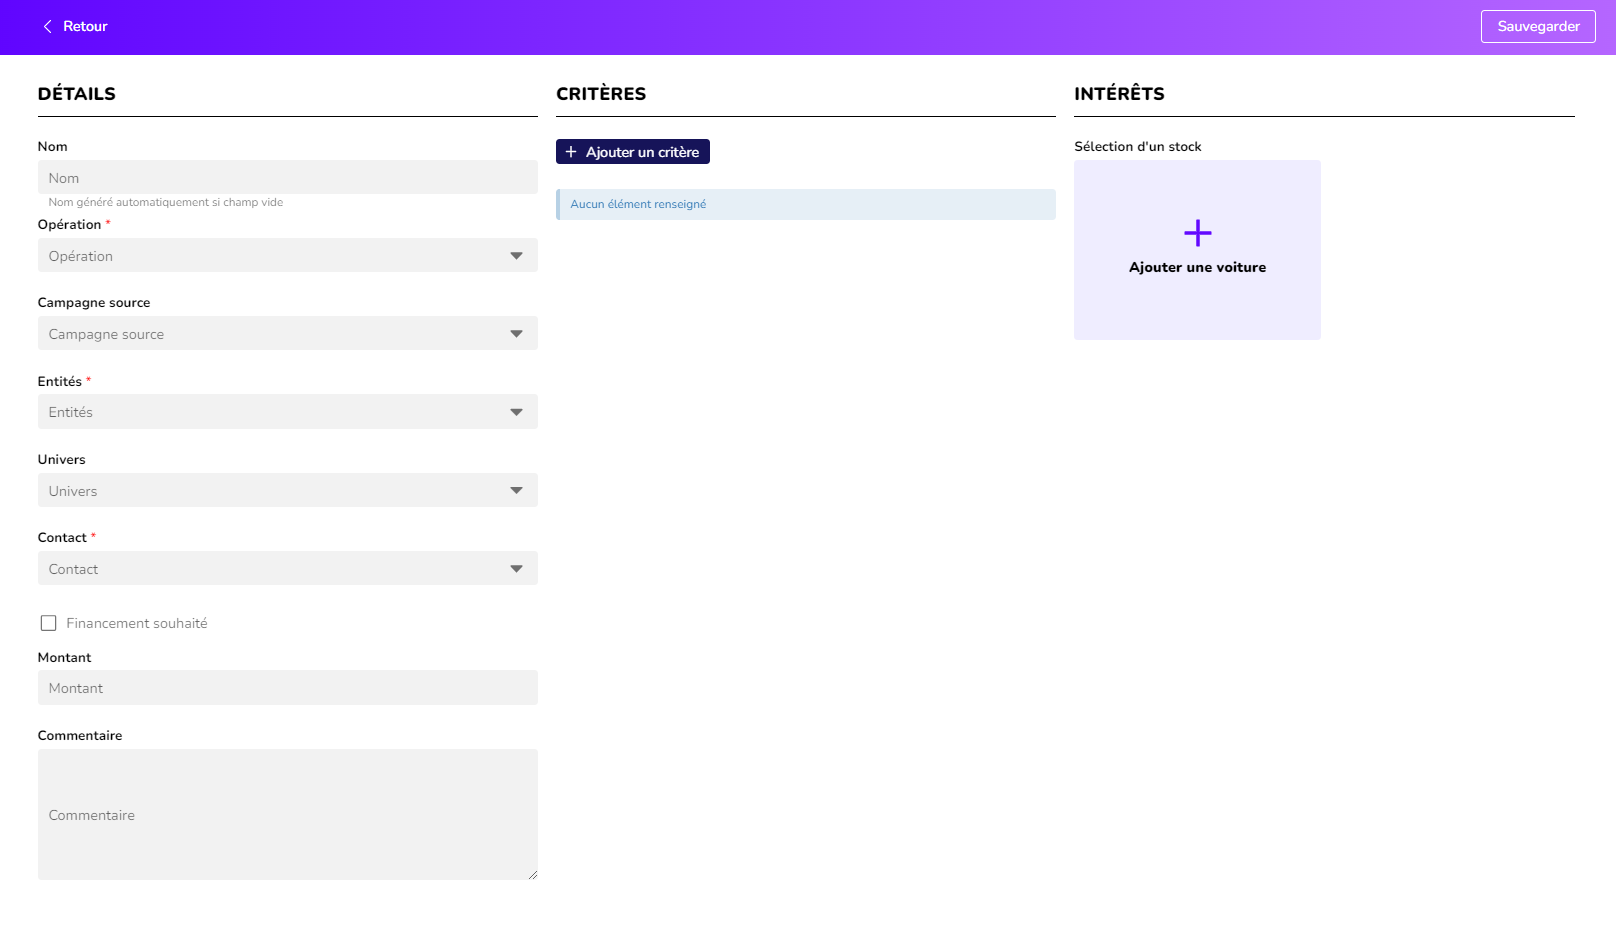Viewport: 1616px width, 937px height.
Task: Click the Ajouter une voiture label
Action: [x=1197, y=267]
